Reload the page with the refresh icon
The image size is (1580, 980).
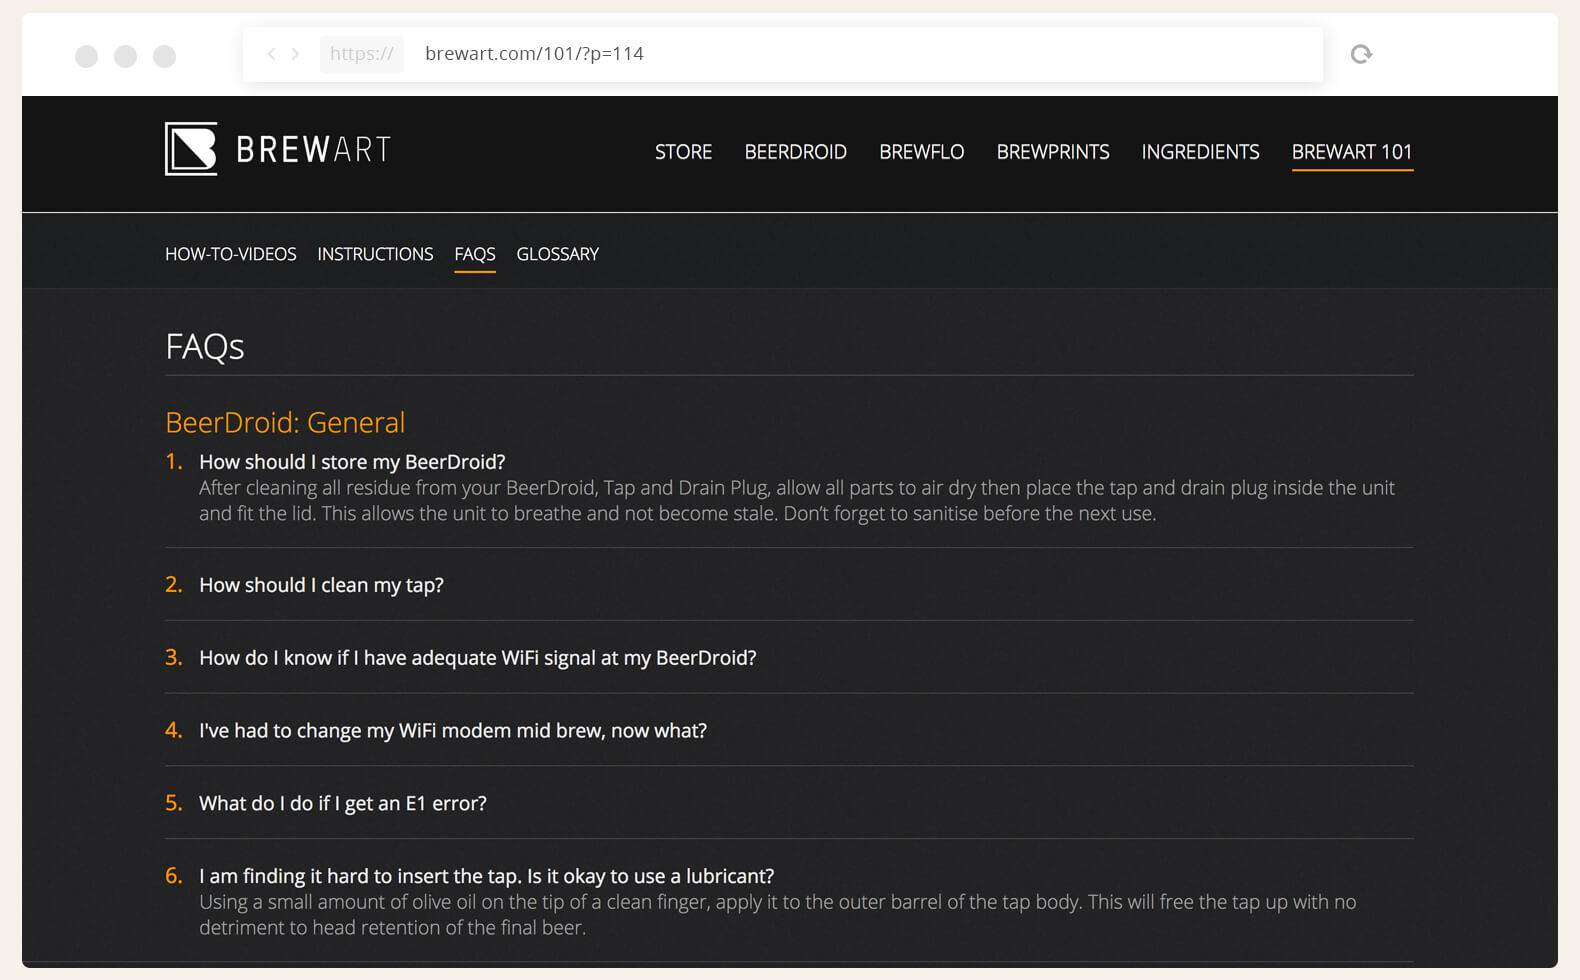click(1361, 54)
